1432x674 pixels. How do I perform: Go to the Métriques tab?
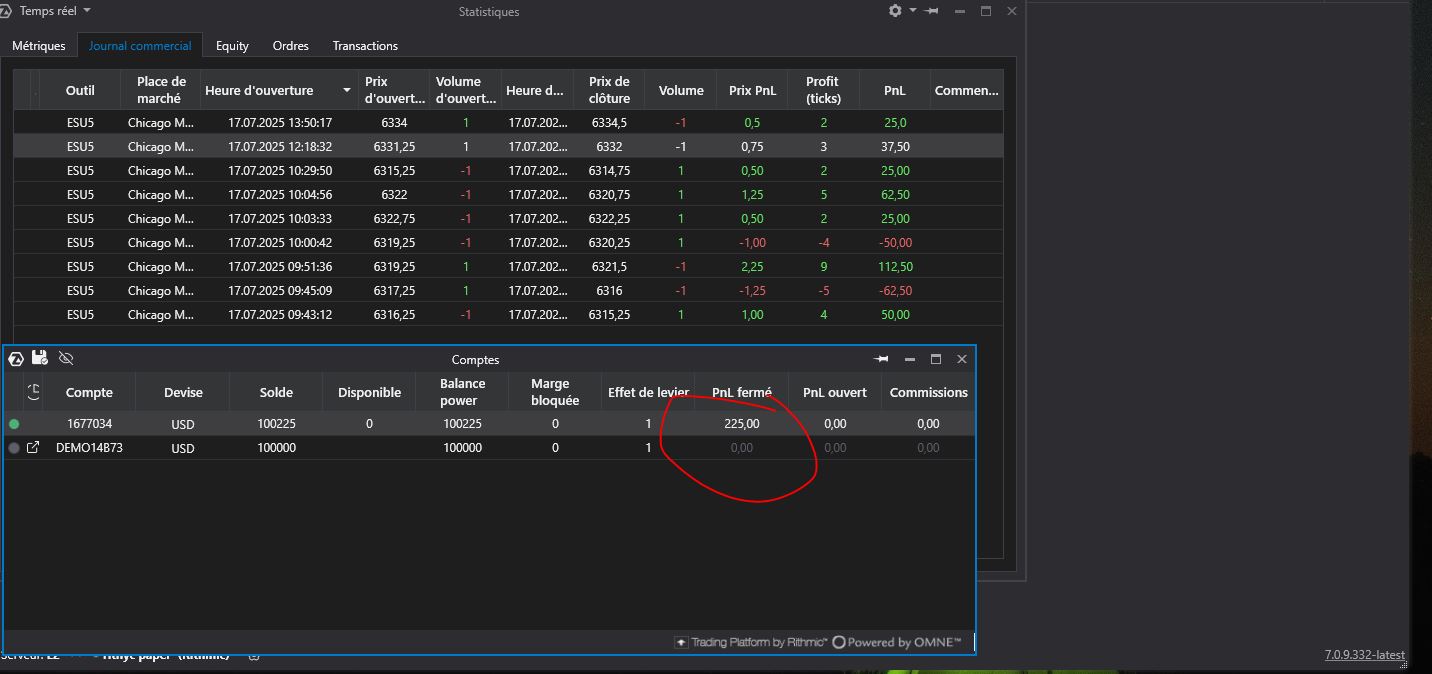tap(39, 46)
